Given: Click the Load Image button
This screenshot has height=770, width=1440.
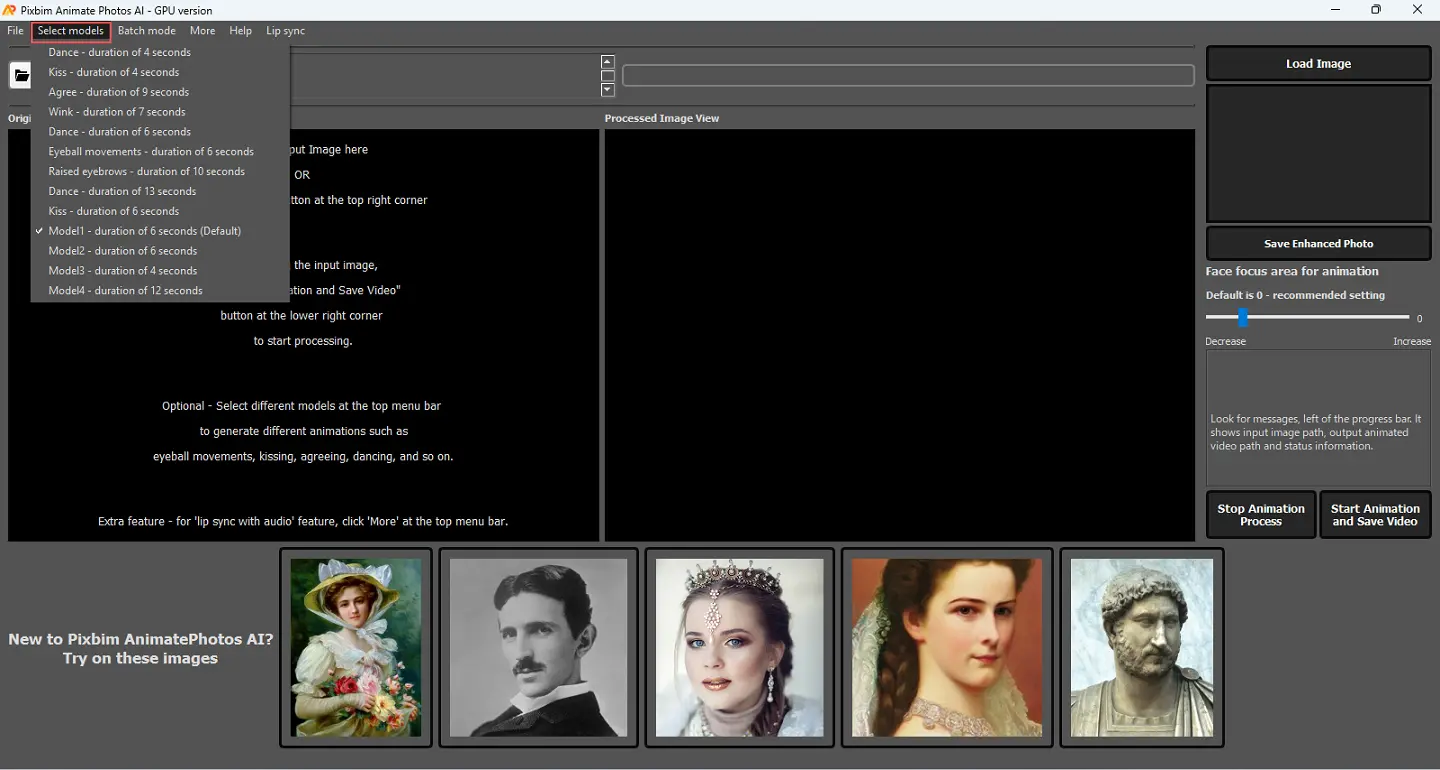Looking at the screenshot, I should coord(1318,63).
